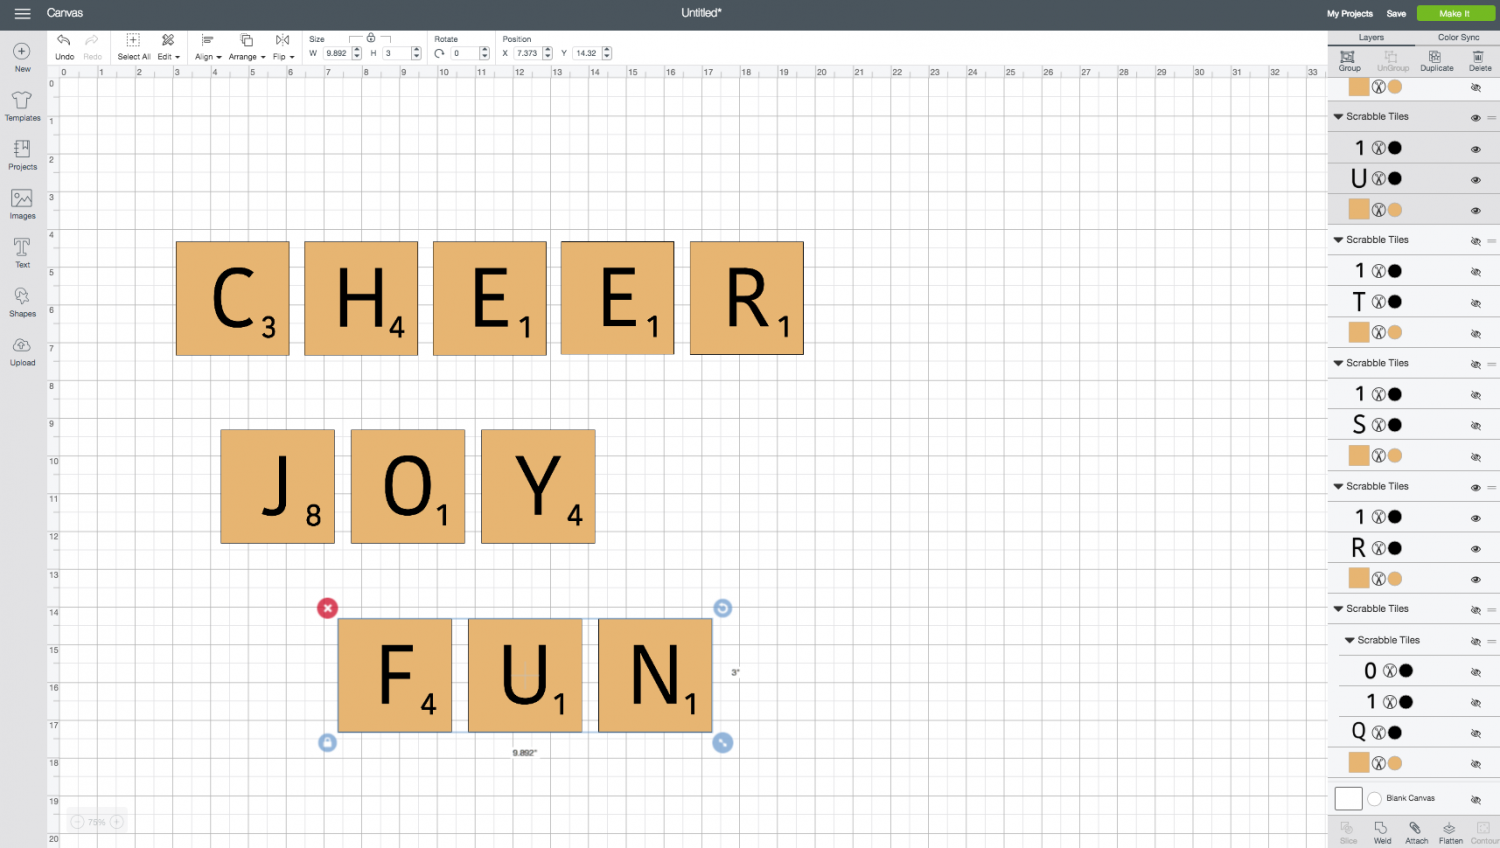1500x848 pixels.
Task: Hide the U letter layer
Action: click(x=1477, y=179)
